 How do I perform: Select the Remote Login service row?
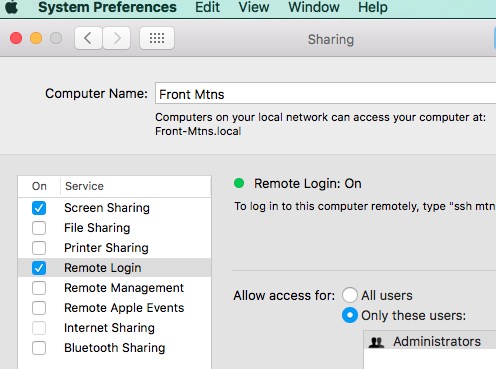point(114,268)
